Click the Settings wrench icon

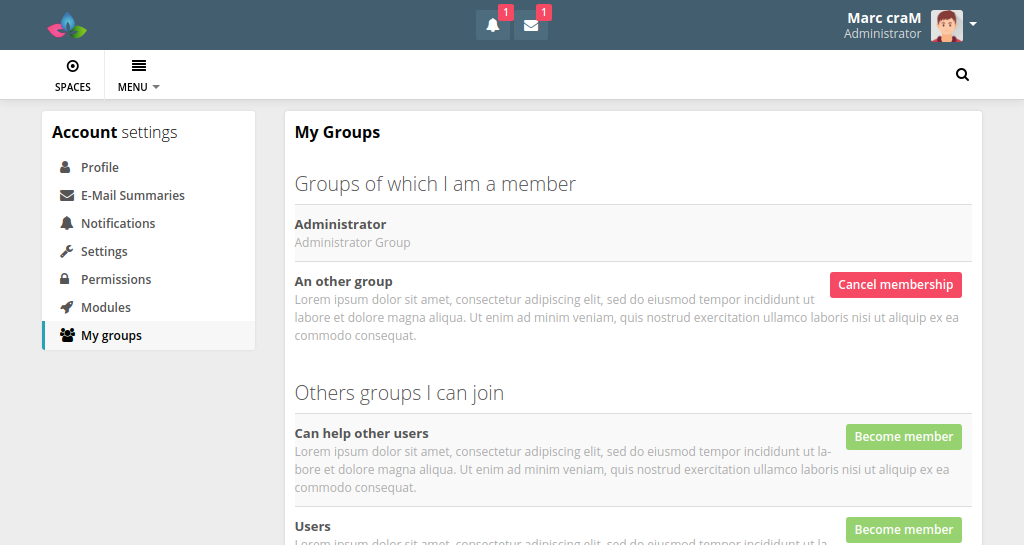[x=66, y=252]
